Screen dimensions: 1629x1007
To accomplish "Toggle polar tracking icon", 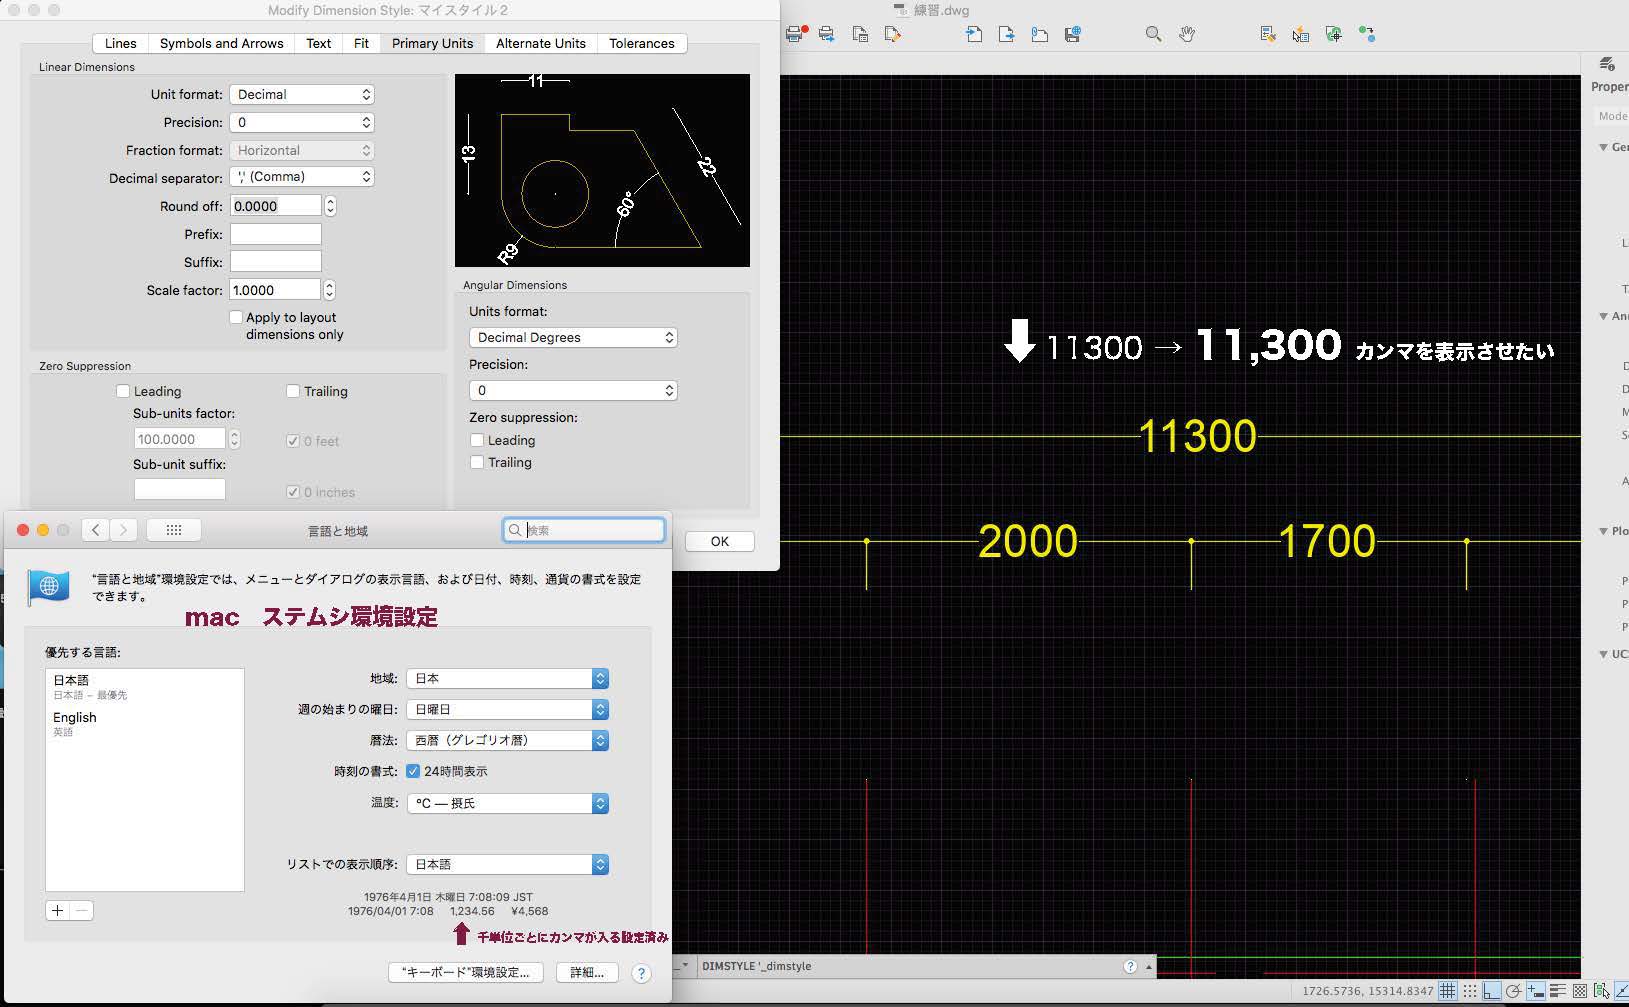I will point(1514,991).
